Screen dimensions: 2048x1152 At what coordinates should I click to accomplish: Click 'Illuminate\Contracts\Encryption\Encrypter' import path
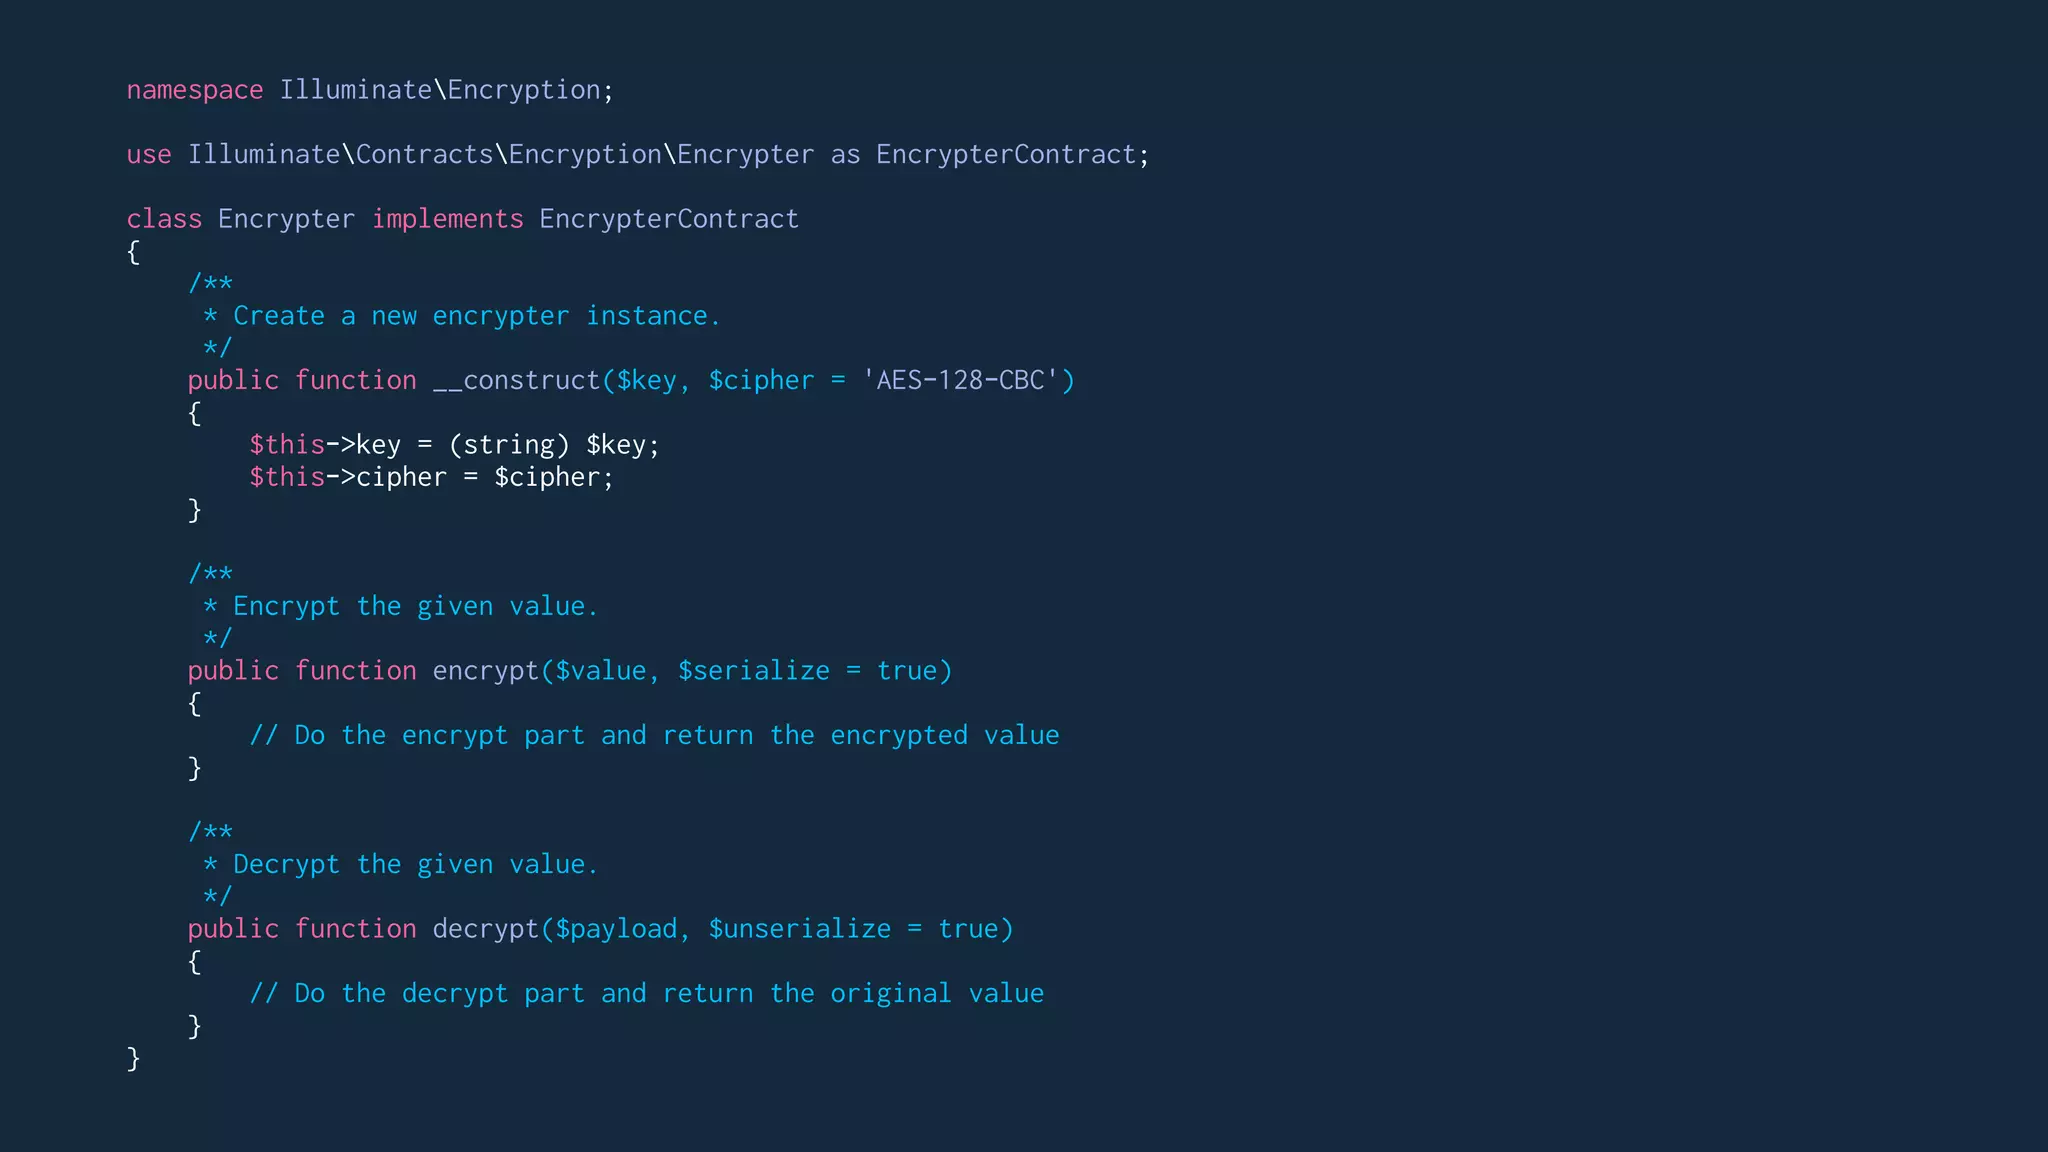point(501,155)
